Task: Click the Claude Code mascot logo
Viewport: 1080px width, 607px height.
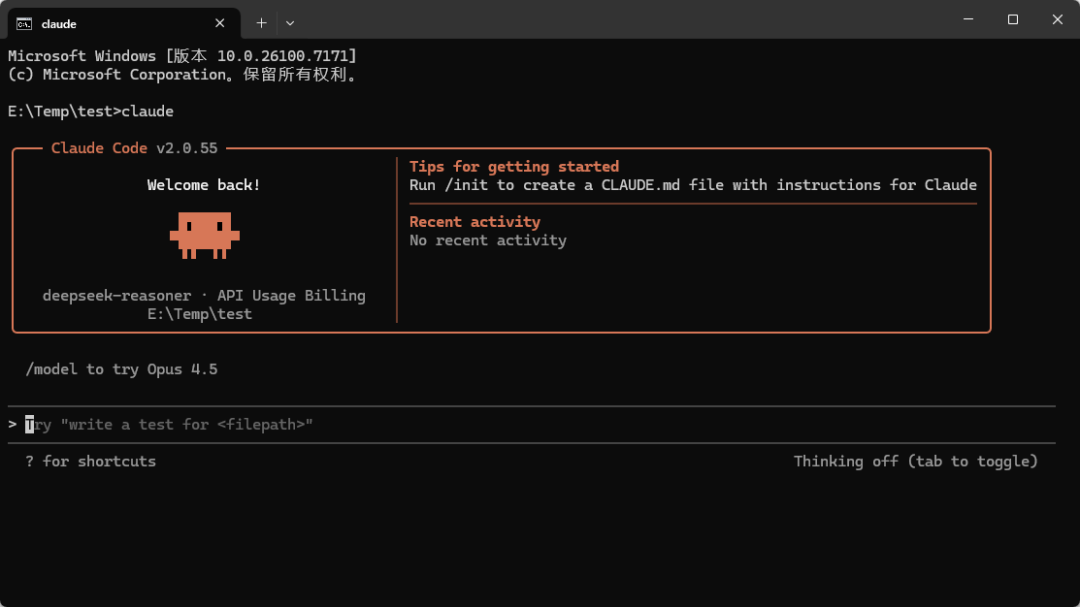Action: pyautogui.click(x=203, y=236)
